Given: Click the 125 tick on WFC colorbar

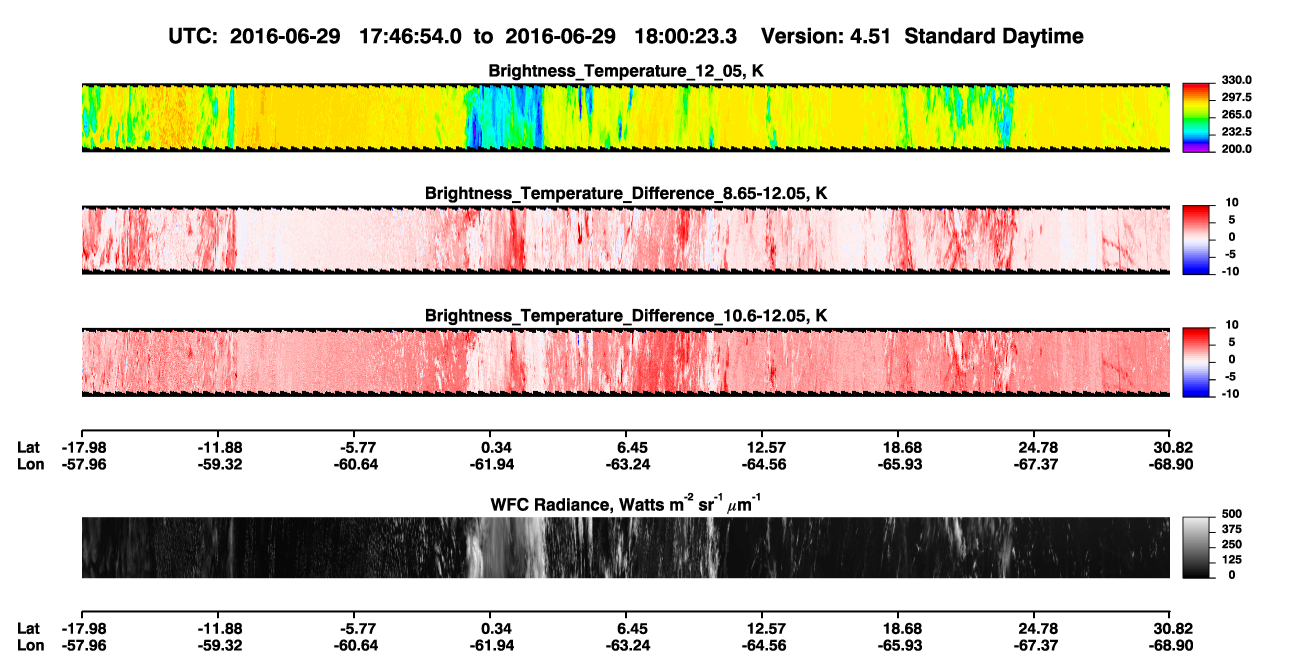Looking at the screenshot, I should (1234, 560).
